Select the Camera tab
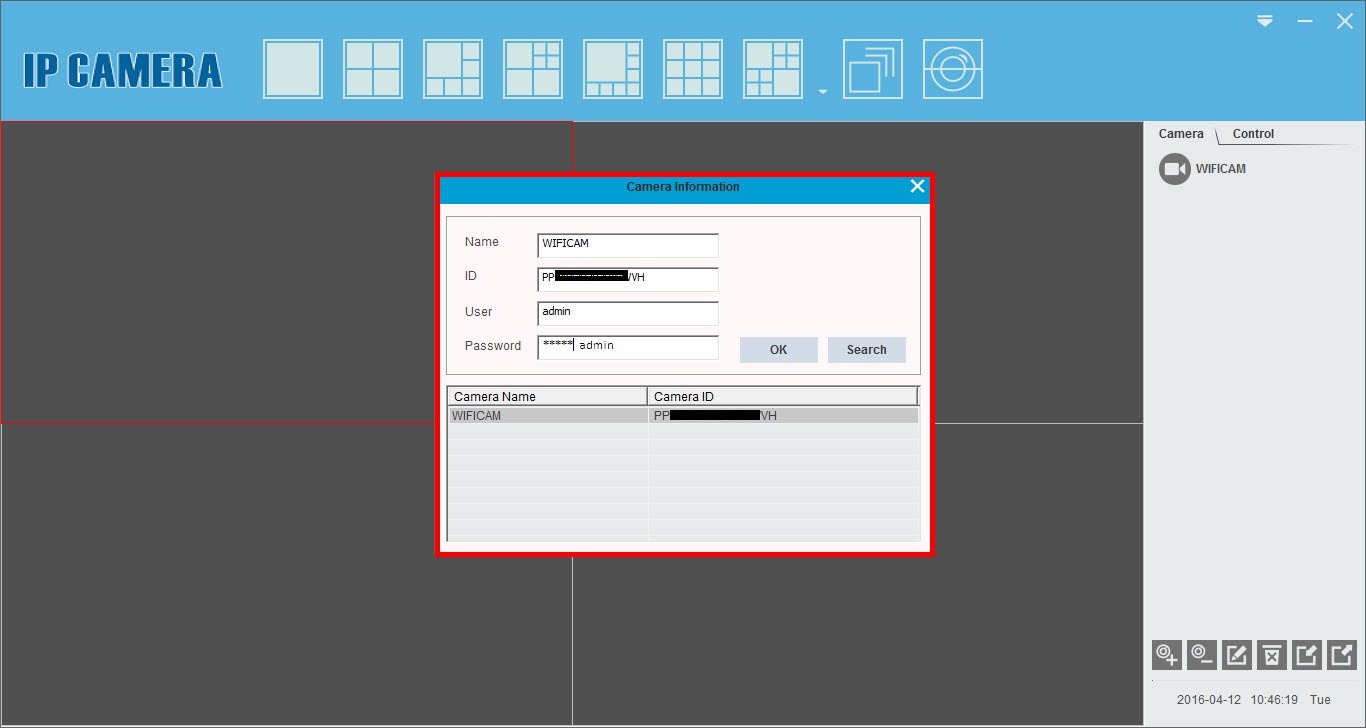1366x728 pixels. (1181, 133)
